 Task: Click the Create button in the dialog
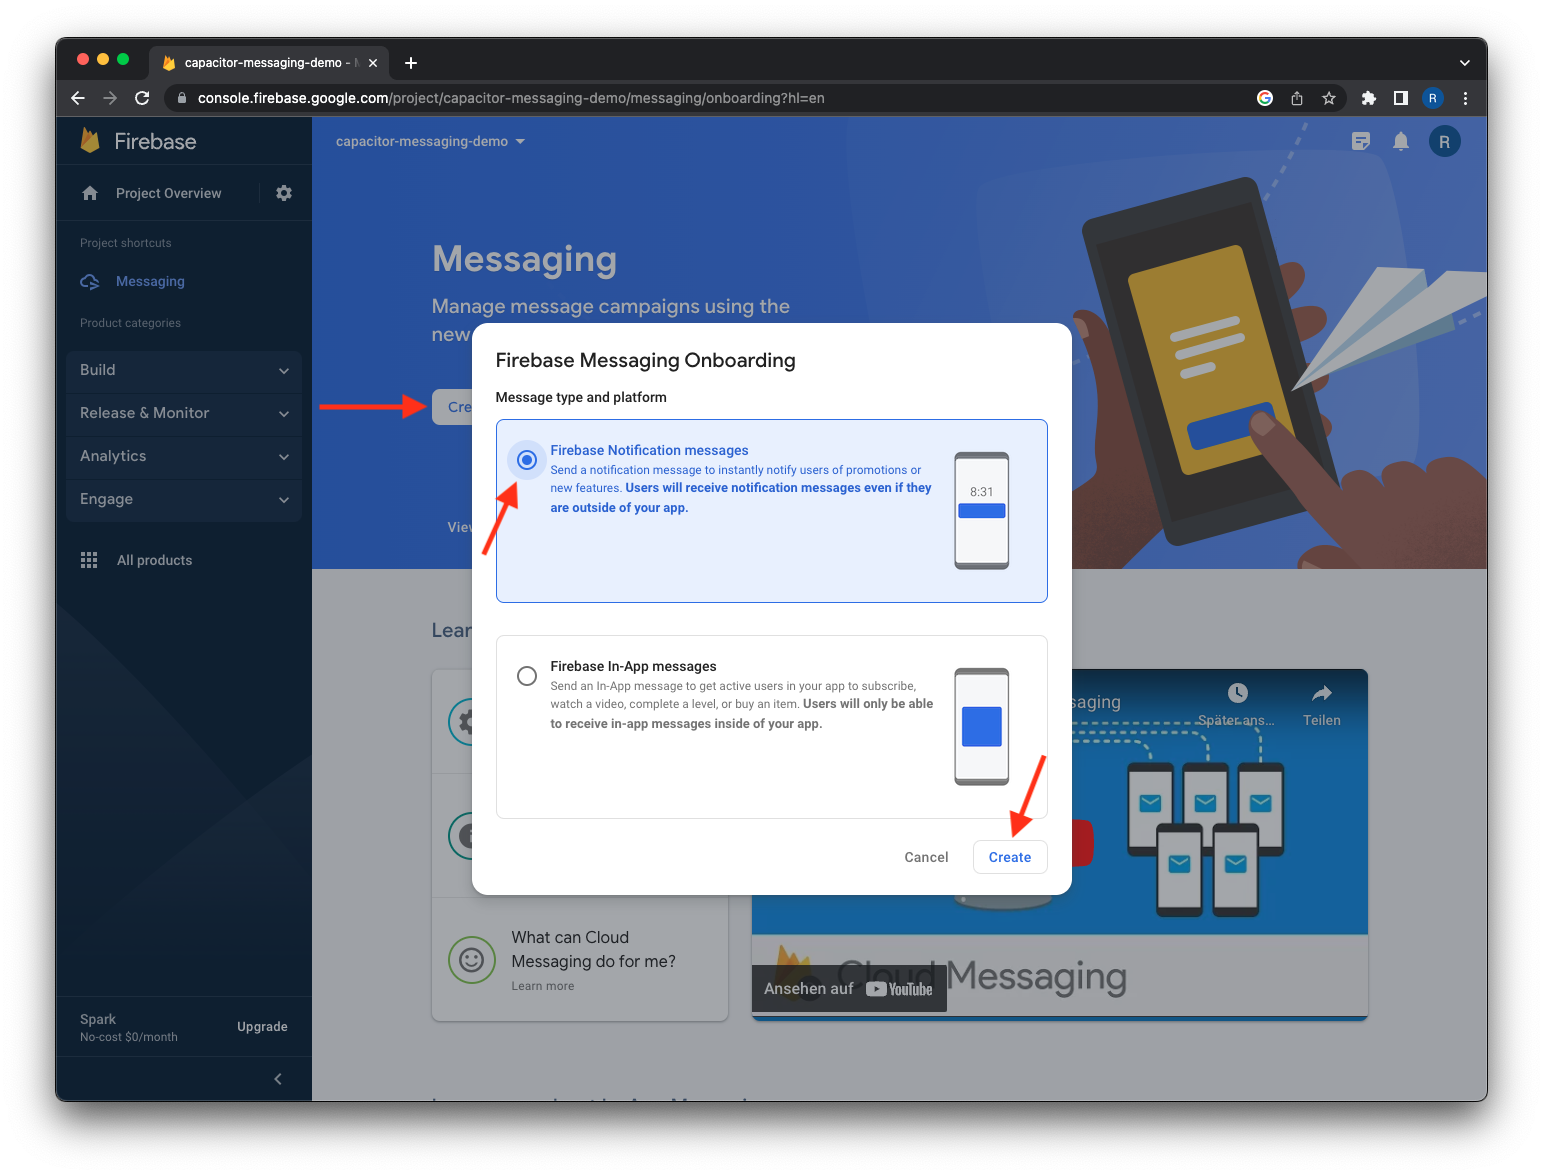[1009, 857]
